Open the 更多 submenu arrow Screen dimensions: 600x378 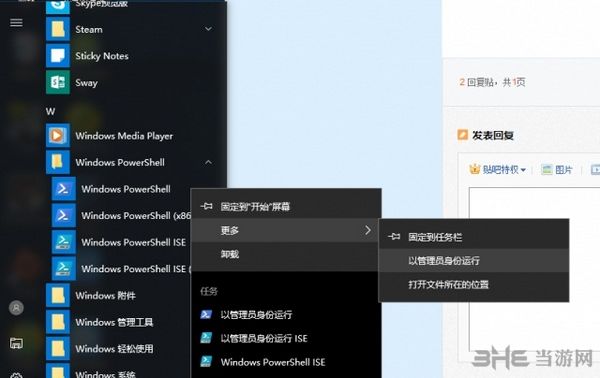point(368,230)
